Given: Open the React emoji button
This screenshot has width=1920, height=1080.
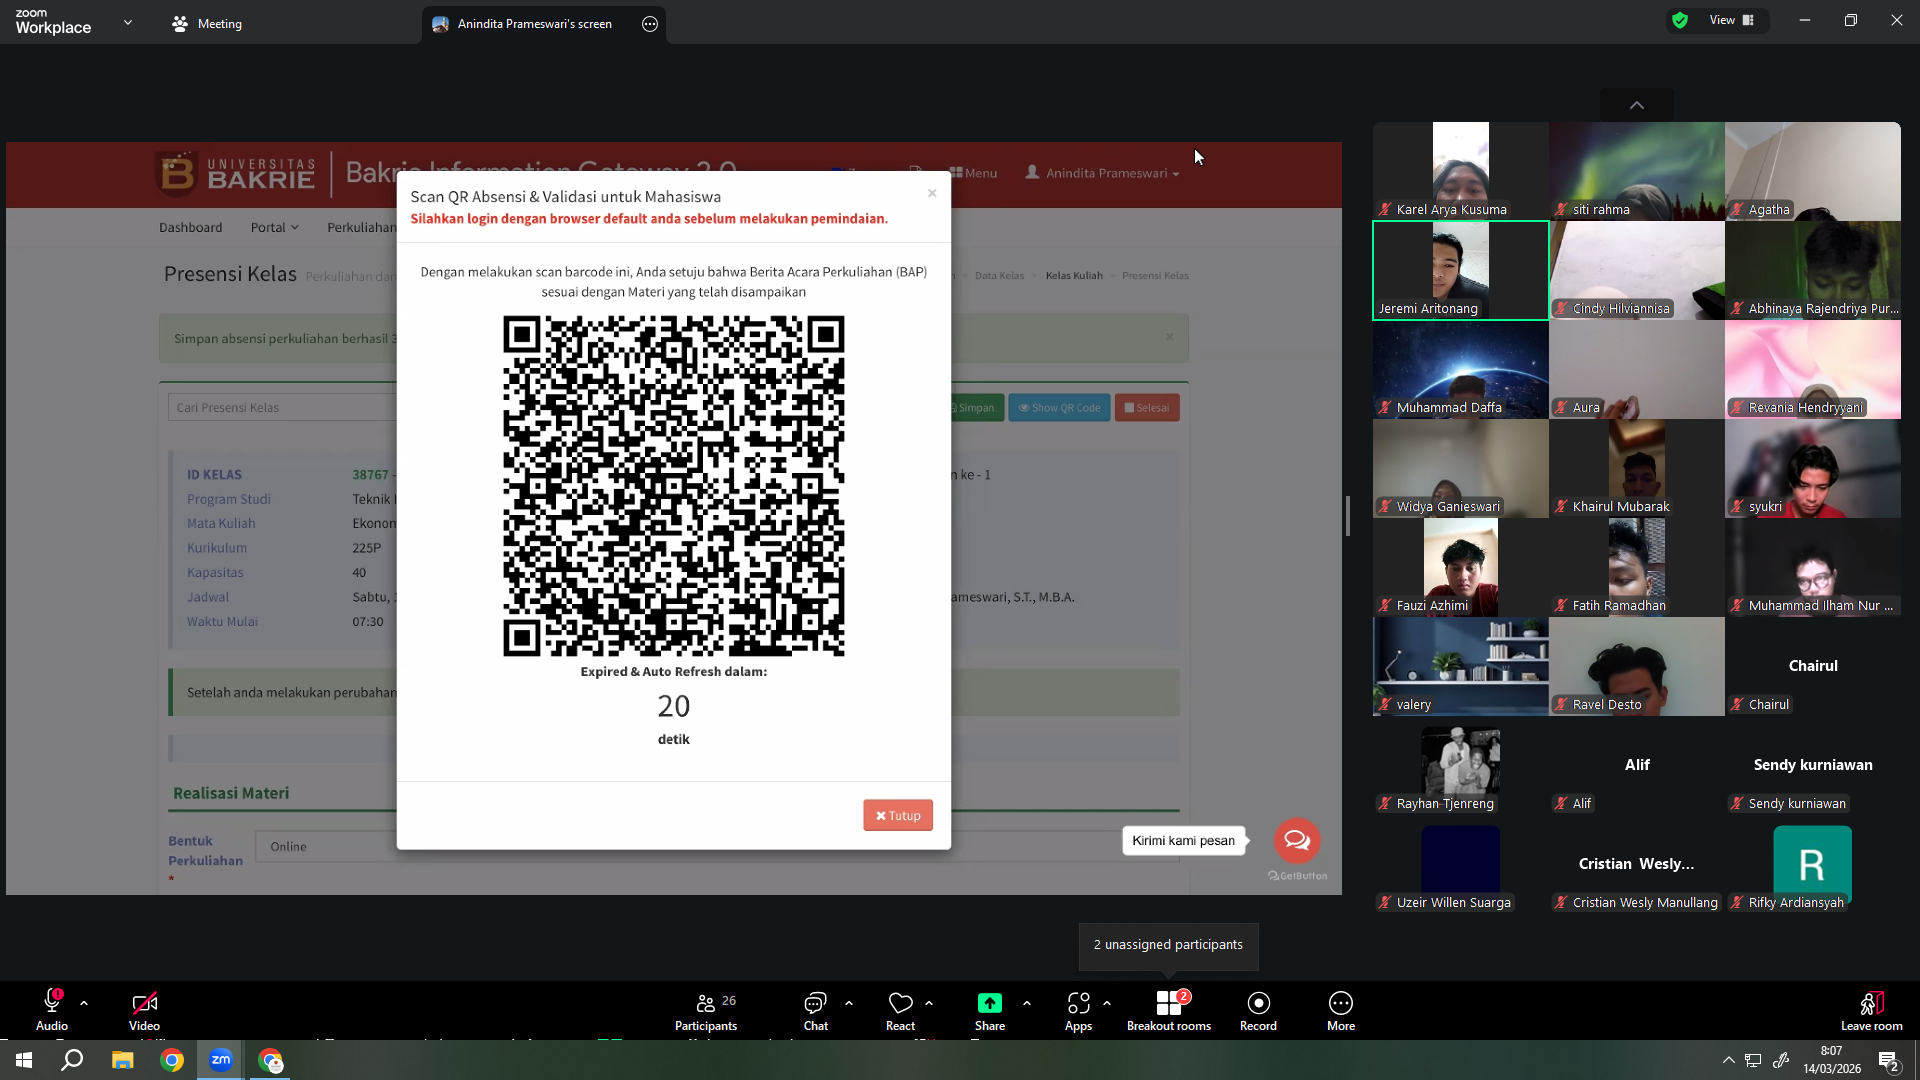Looking at the screenshot, I should click(x=900, y=1010).
